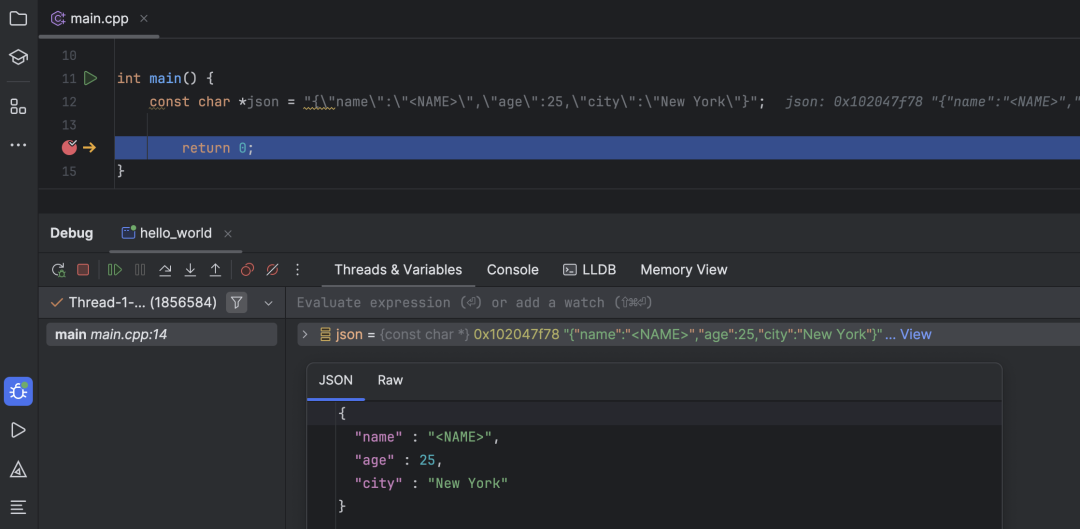The height and width of the screenshot is (529, 1080).
Task: Click the inline json debug hint on line 12
Action: 931,102
